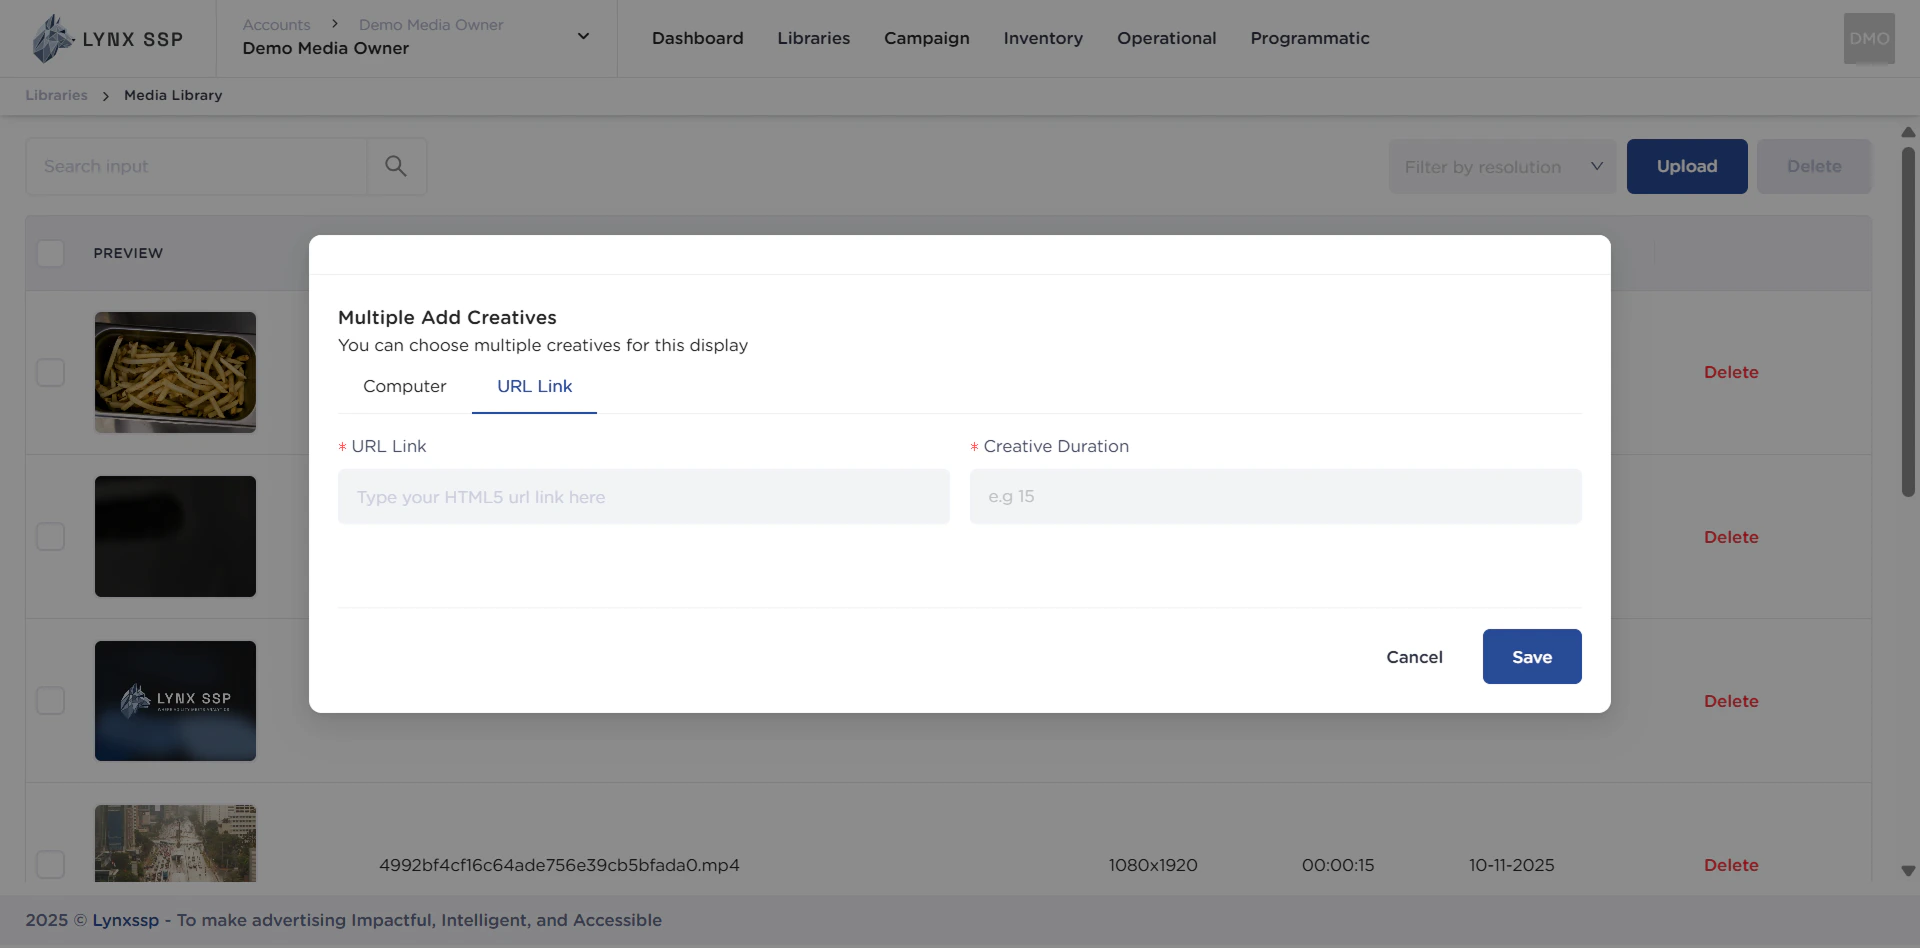This screenshot has height=948, width=1920.
Task: Open the city street preview thumbnail
Action: 175,844
